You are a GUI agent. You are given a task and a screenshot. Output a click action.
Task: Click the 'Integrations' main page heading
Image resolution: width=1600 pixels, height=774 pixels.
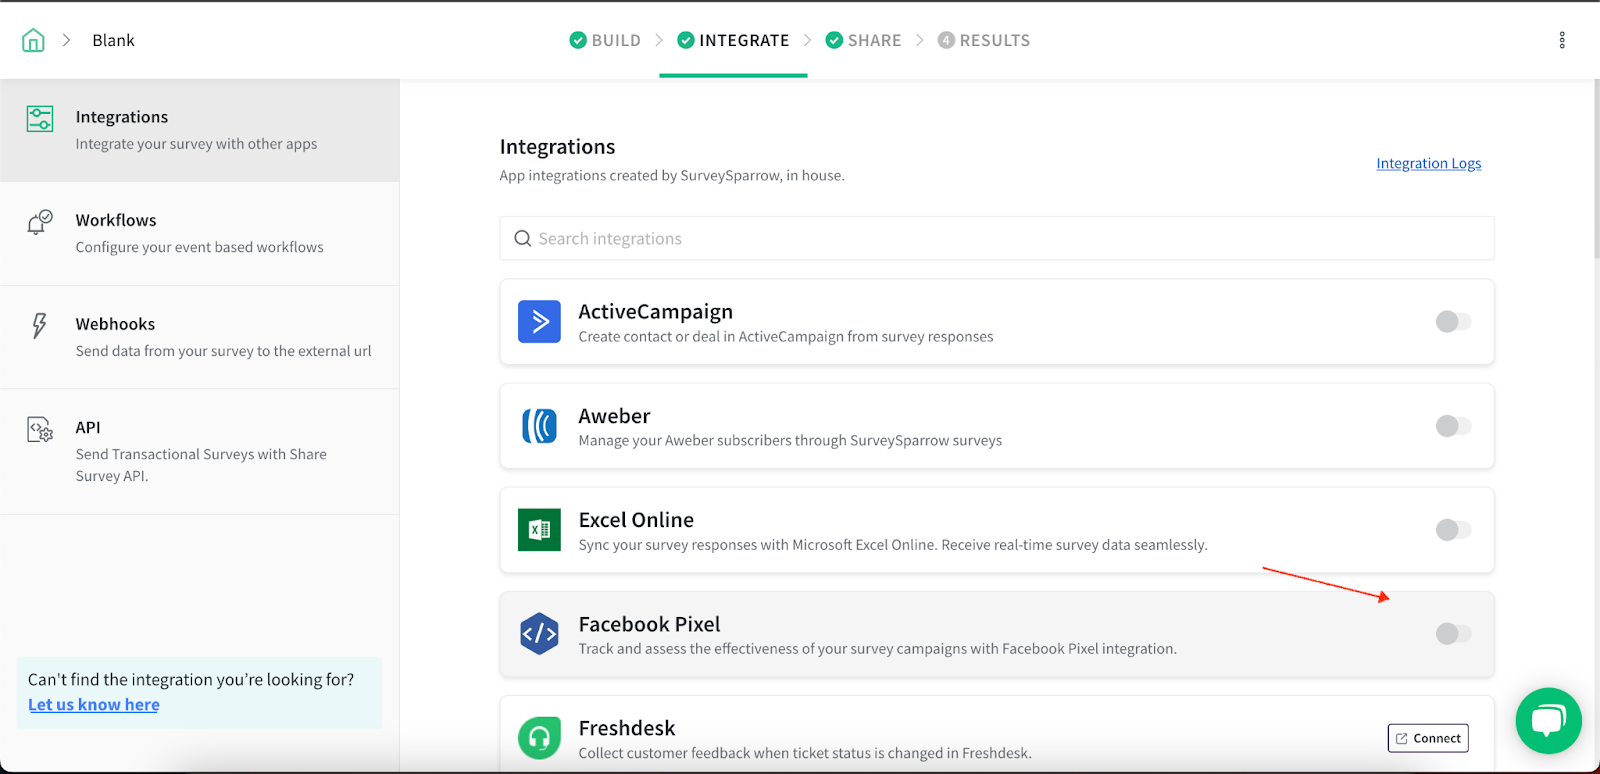(x=557, y=147)
